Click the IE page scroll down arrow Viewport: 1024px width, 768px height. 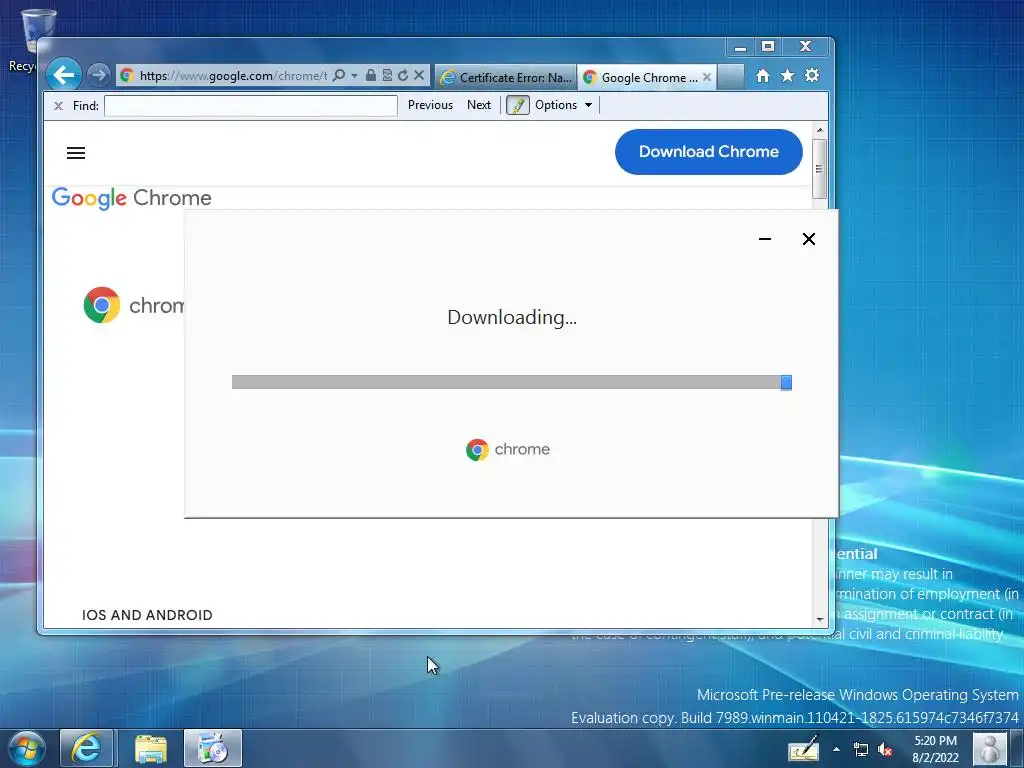point(820,619)
